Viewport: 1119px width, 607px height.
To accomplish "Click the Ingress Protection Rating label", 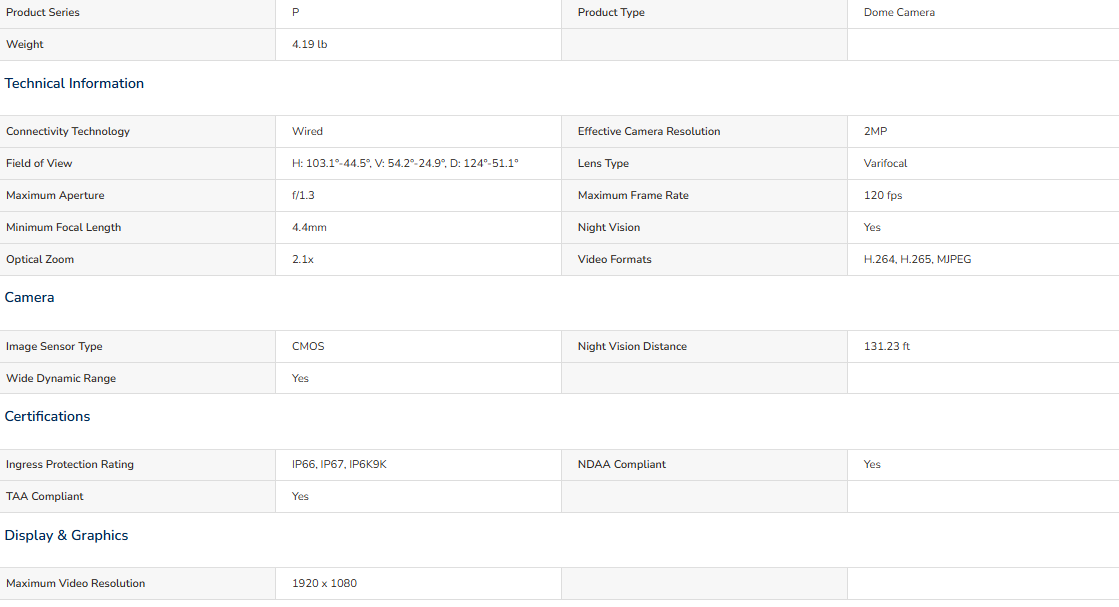I will (70, 464).
